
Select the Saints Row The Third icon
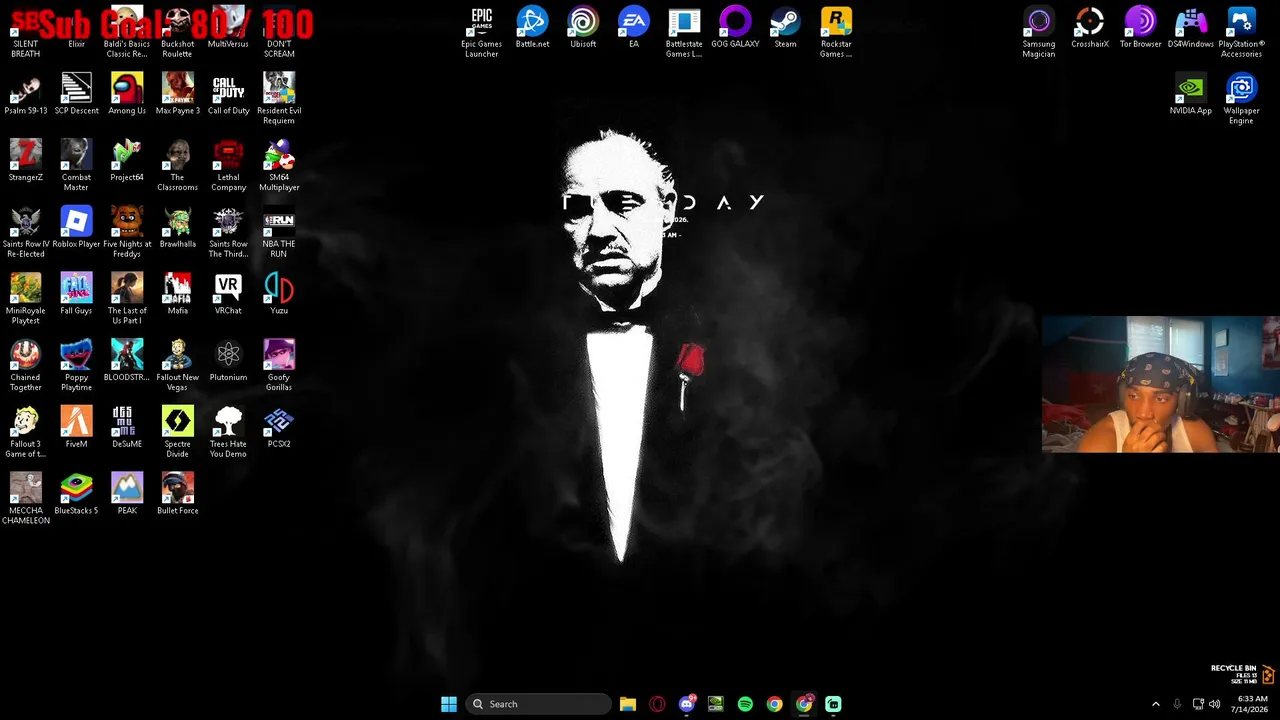228,233
